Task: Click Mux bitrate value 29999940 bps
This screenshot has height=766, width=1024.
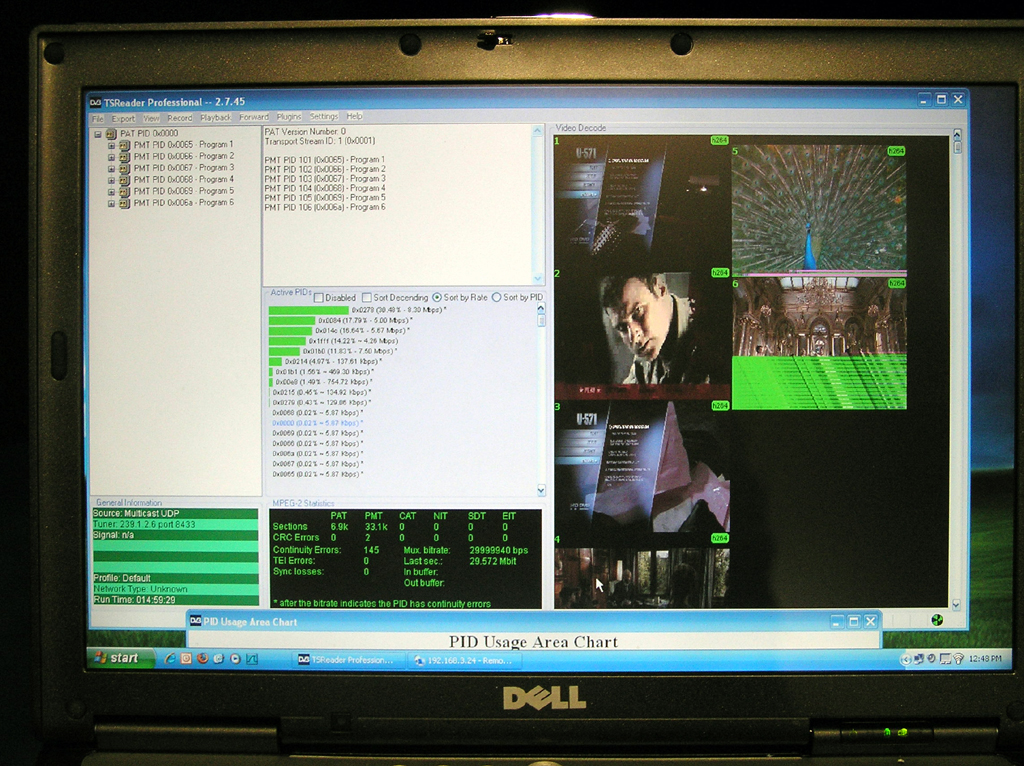Action: tap(499, 550)
